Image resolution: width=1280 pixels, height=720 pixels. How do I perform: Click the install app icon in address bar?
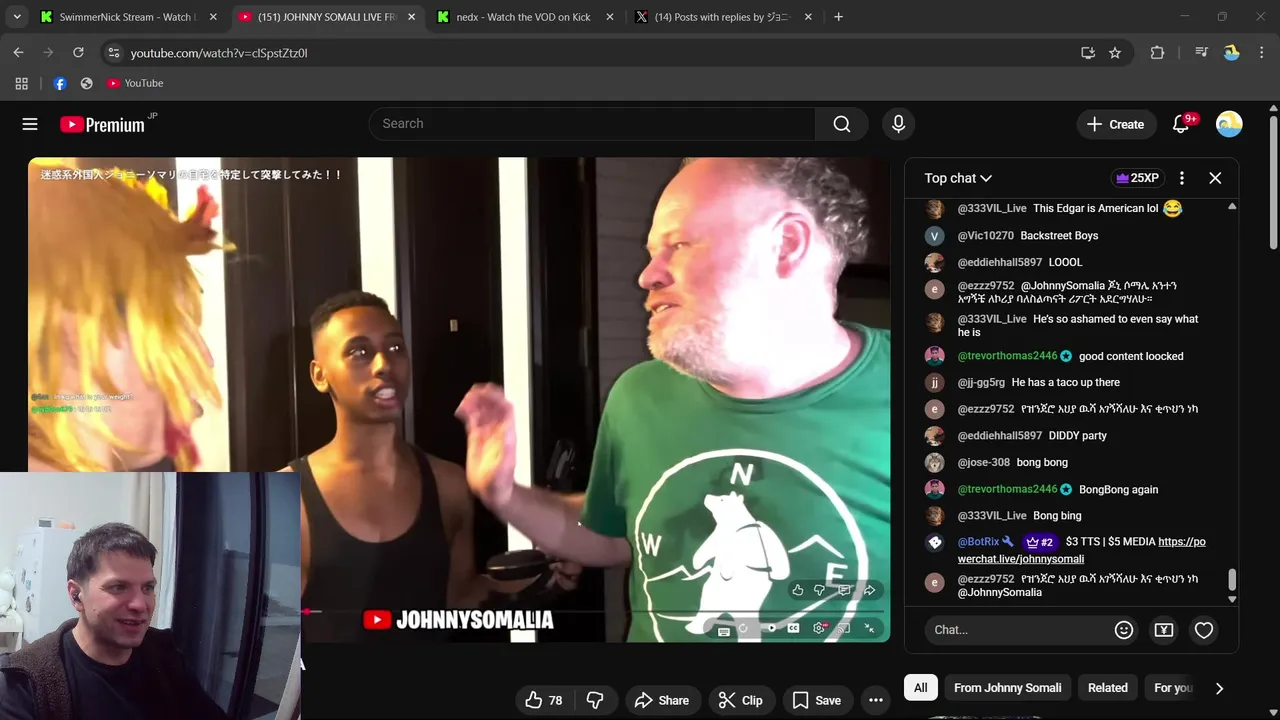coord(1088,53)
